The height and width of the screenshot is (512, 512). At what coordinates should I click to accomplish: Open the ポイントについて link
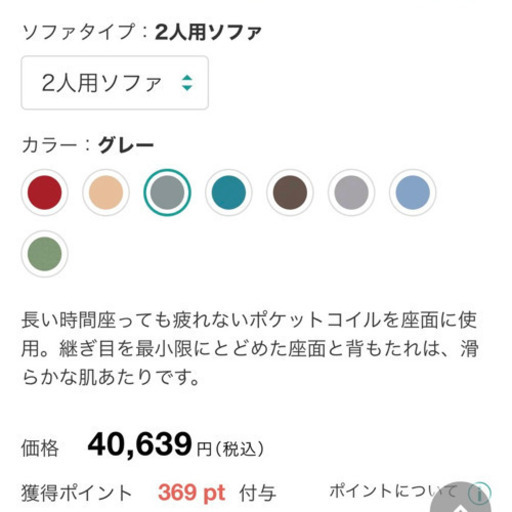point(393,491)
